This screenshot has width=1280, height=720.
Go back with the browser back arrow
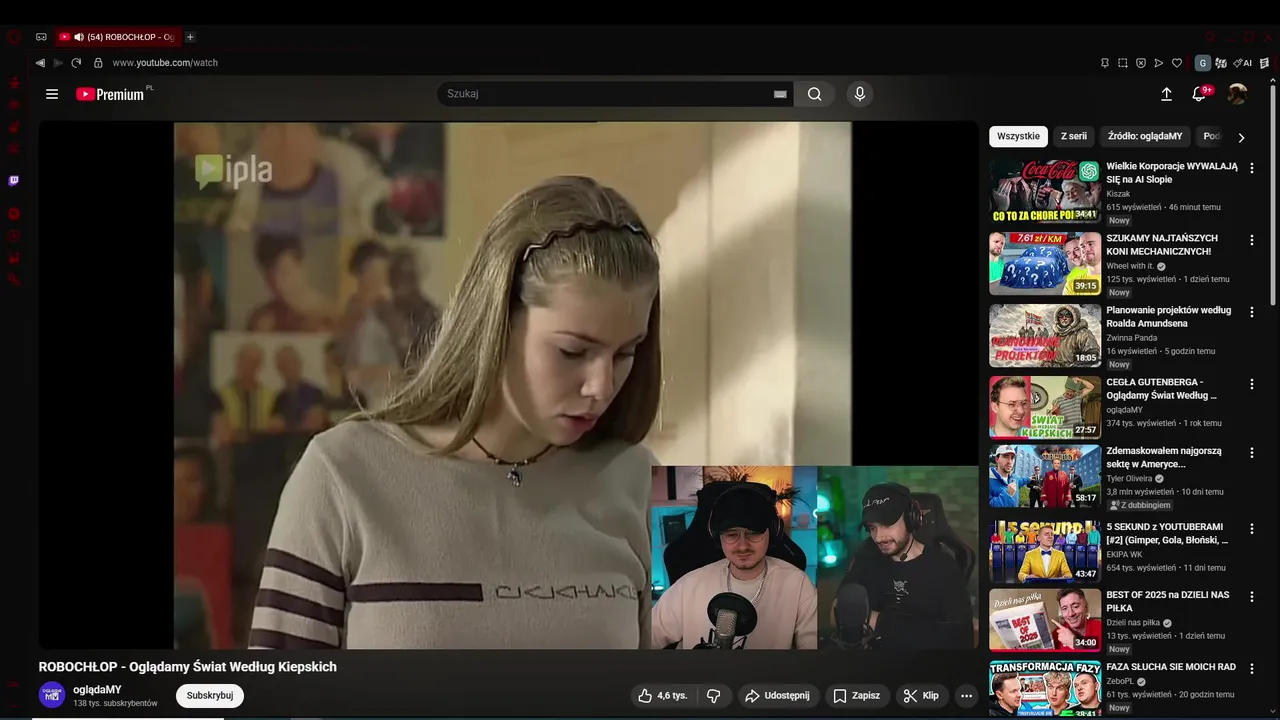pos(40,62)
